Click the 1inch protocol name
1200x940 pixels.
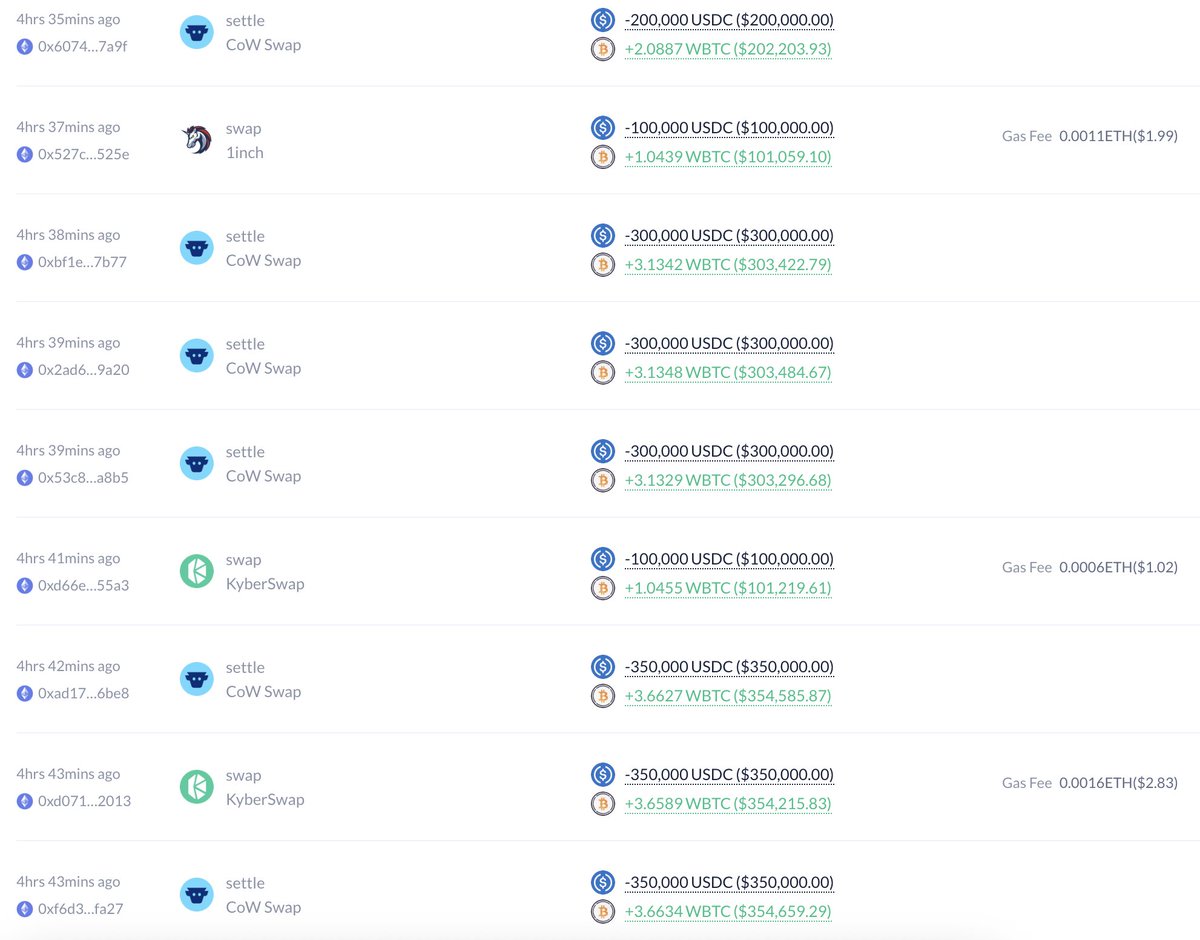click(x=245, y=153)
